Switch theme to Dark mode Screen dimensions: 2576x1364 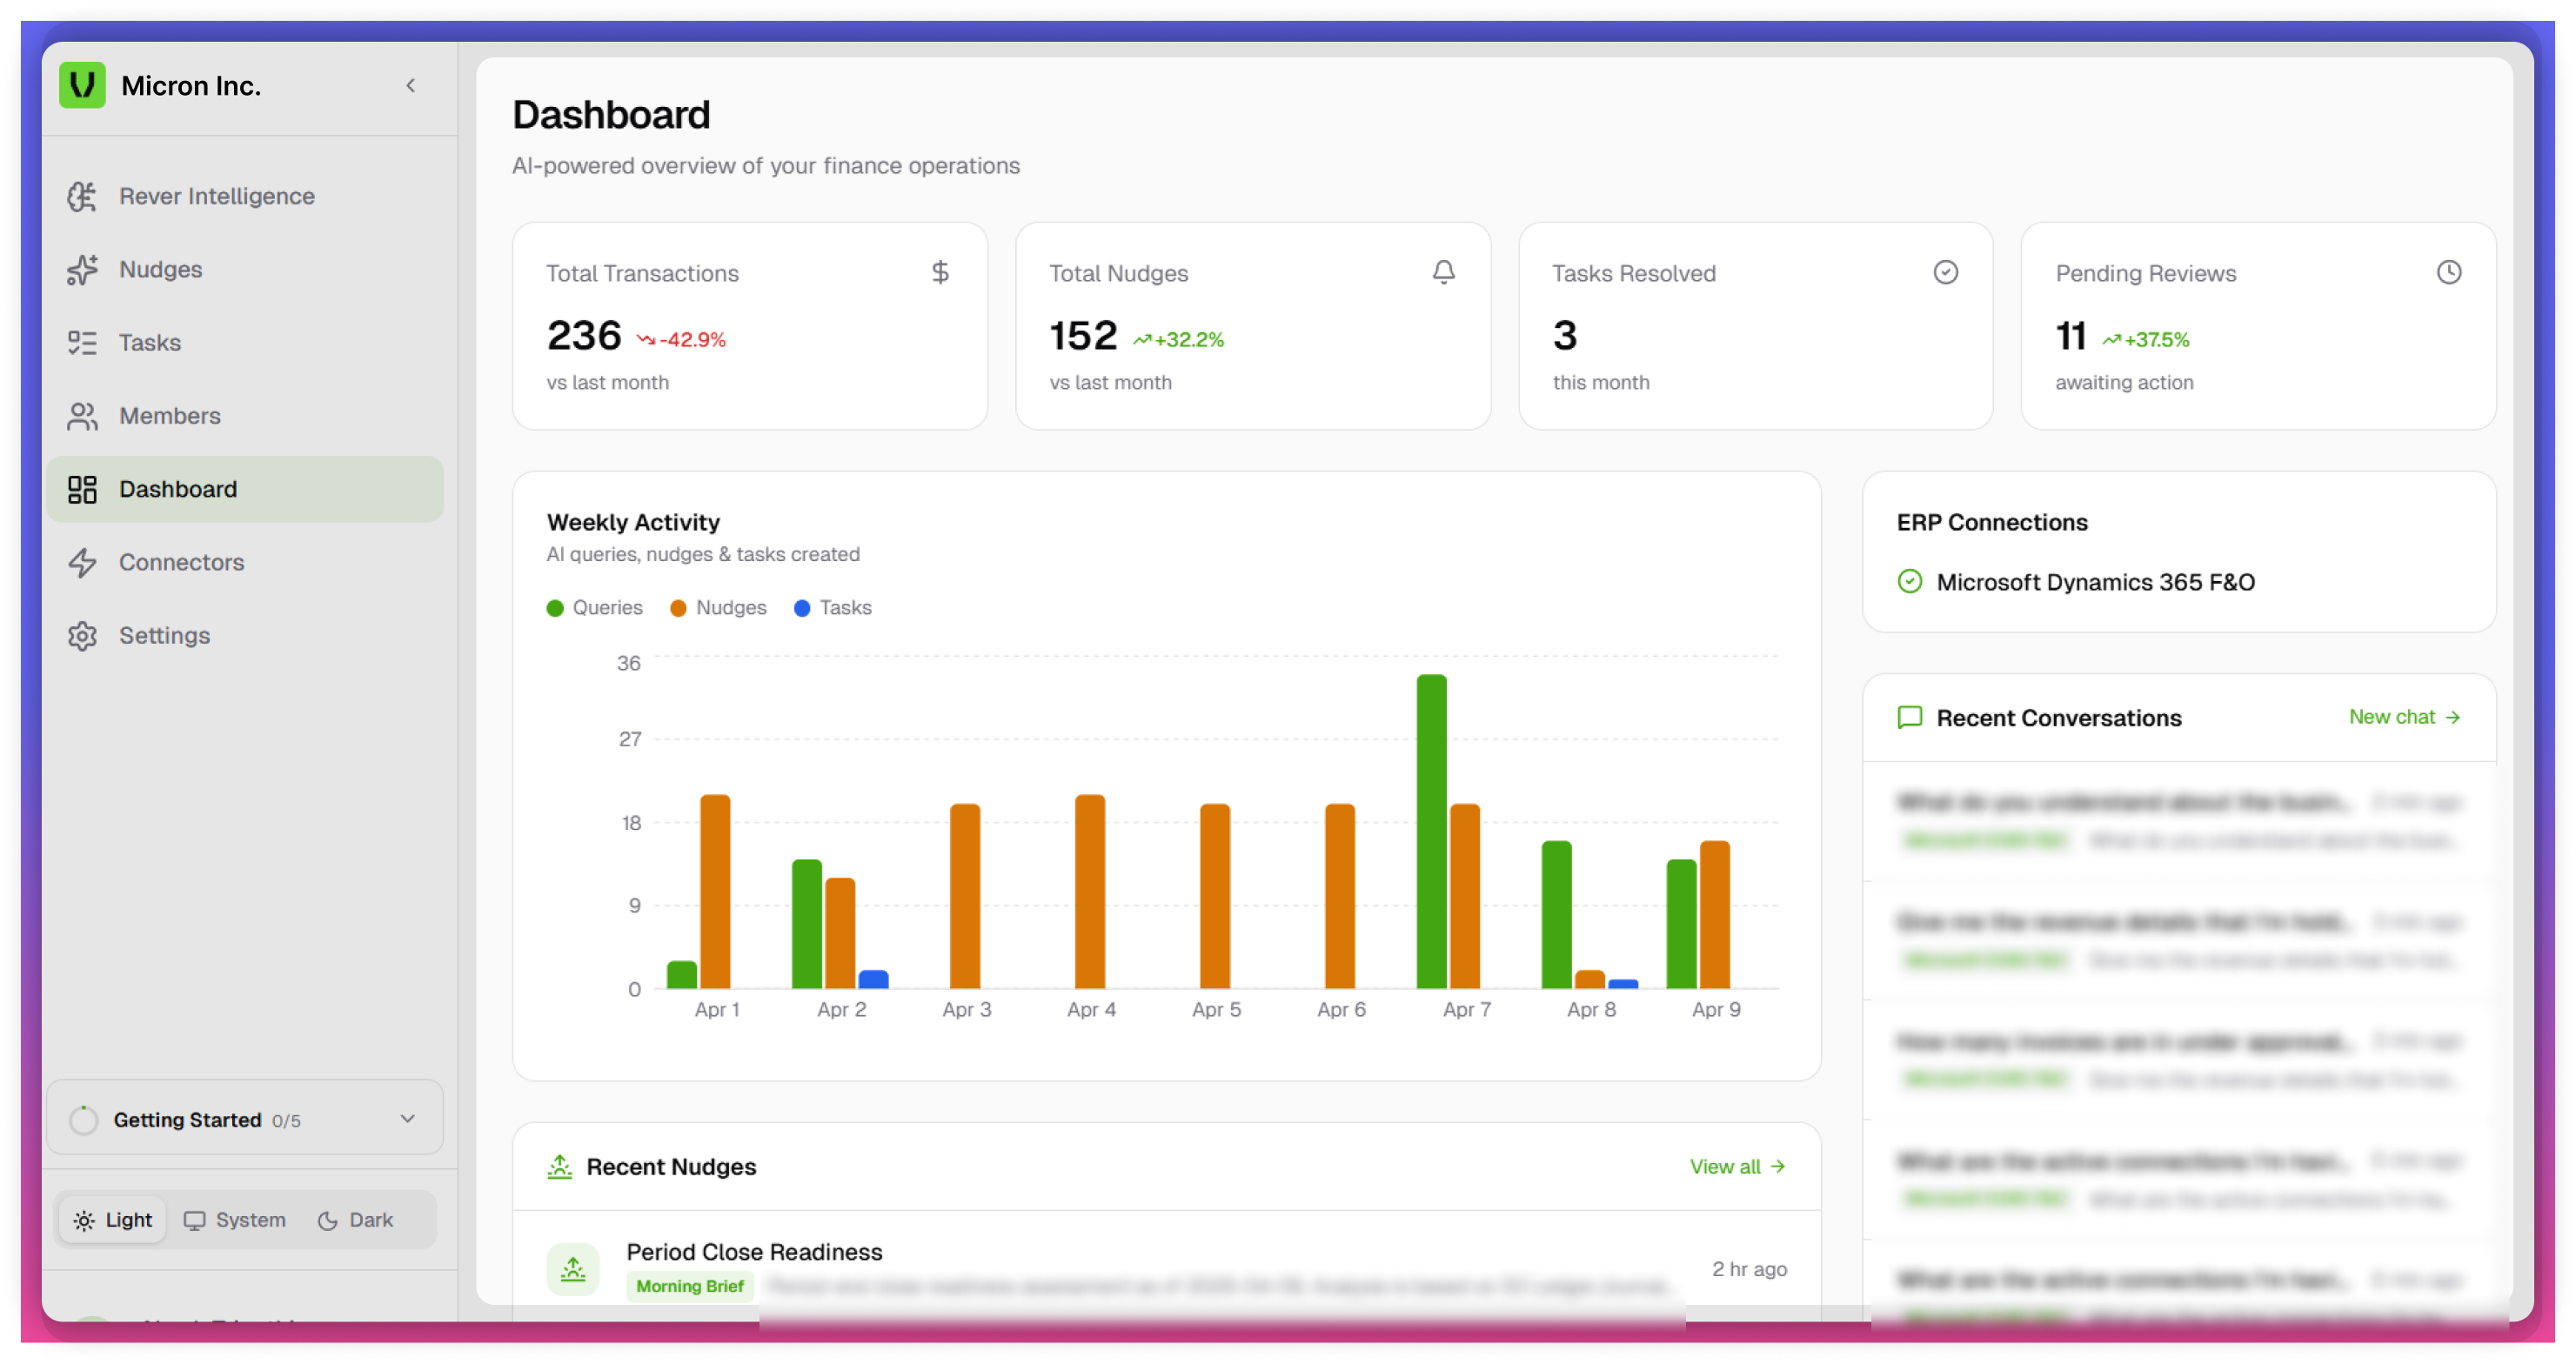tap(355, 1219)
